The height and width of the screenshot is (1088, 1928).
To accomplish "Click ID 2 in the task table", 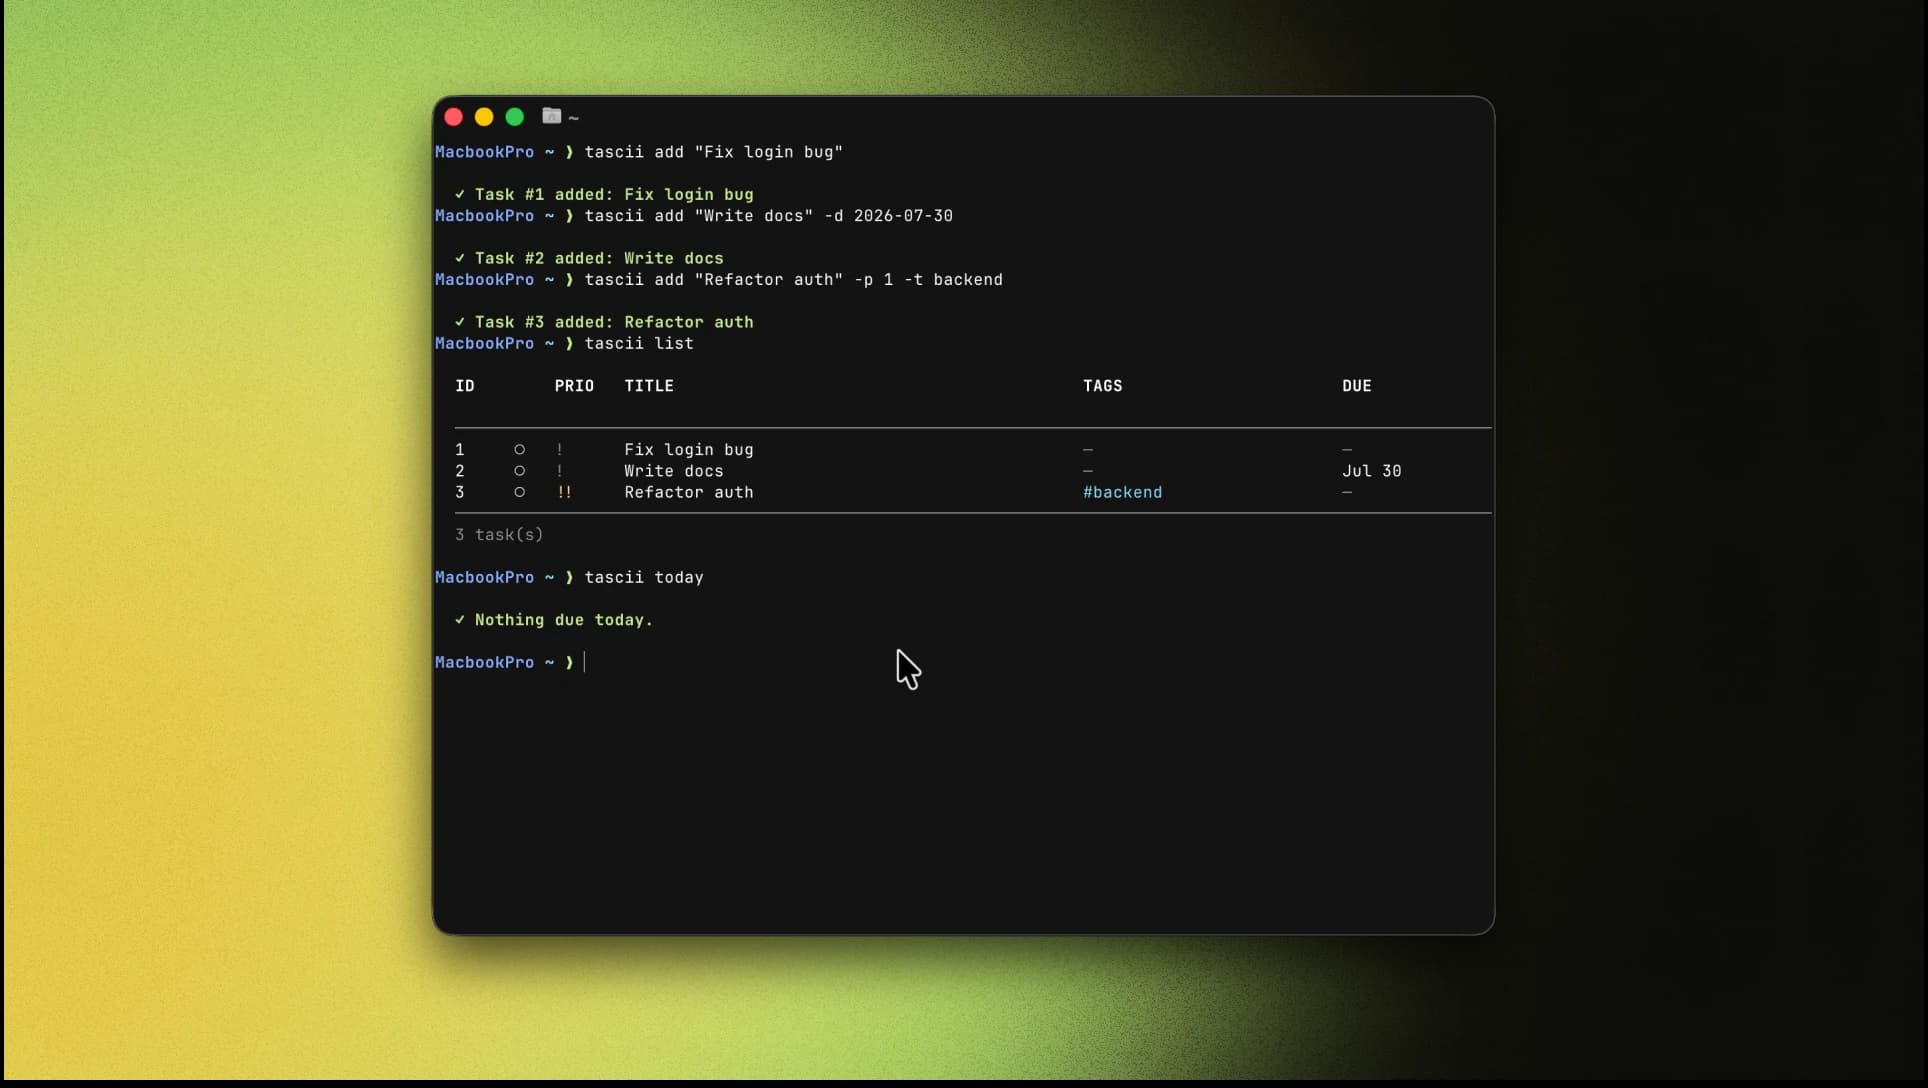I will (x=460, y=471).
